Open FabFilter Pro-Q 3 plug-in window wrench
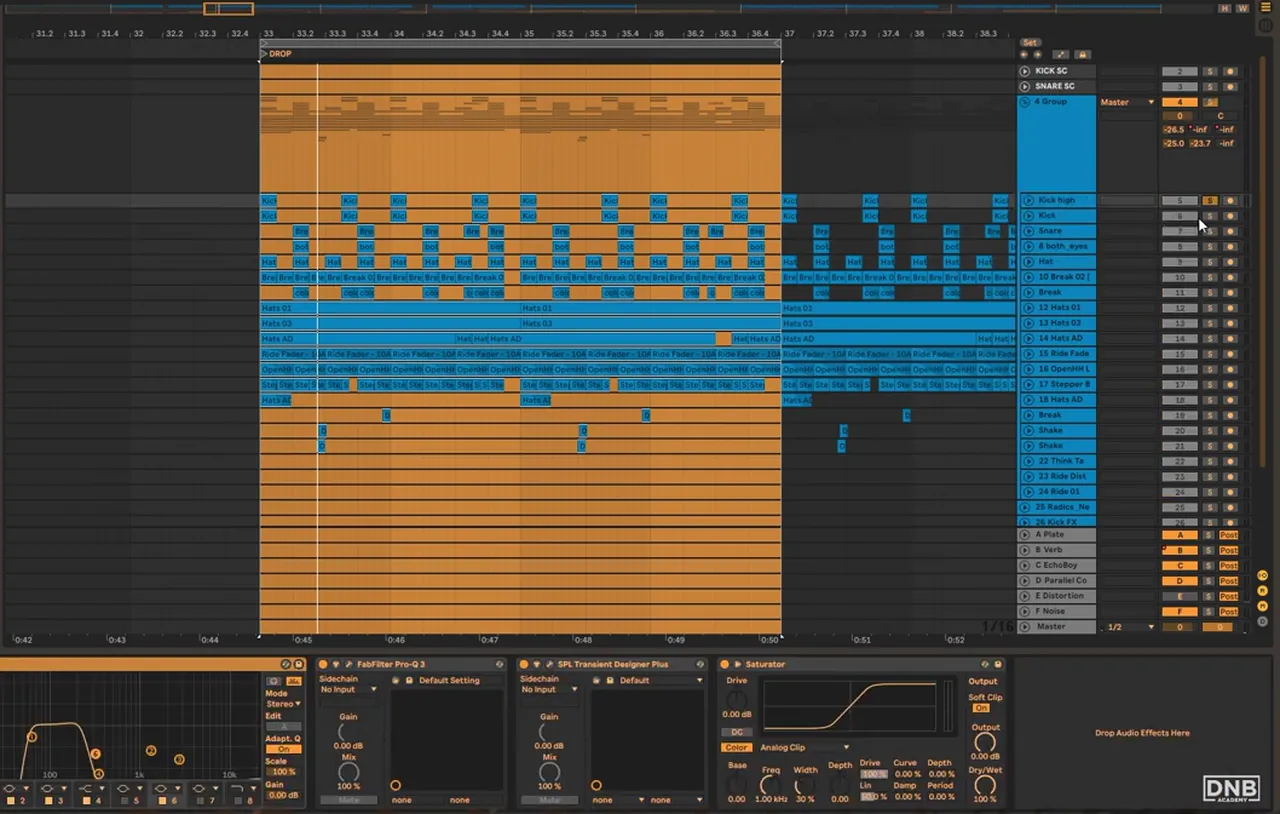The height and width of the screenshot is (814, 1280). point(348,664)
